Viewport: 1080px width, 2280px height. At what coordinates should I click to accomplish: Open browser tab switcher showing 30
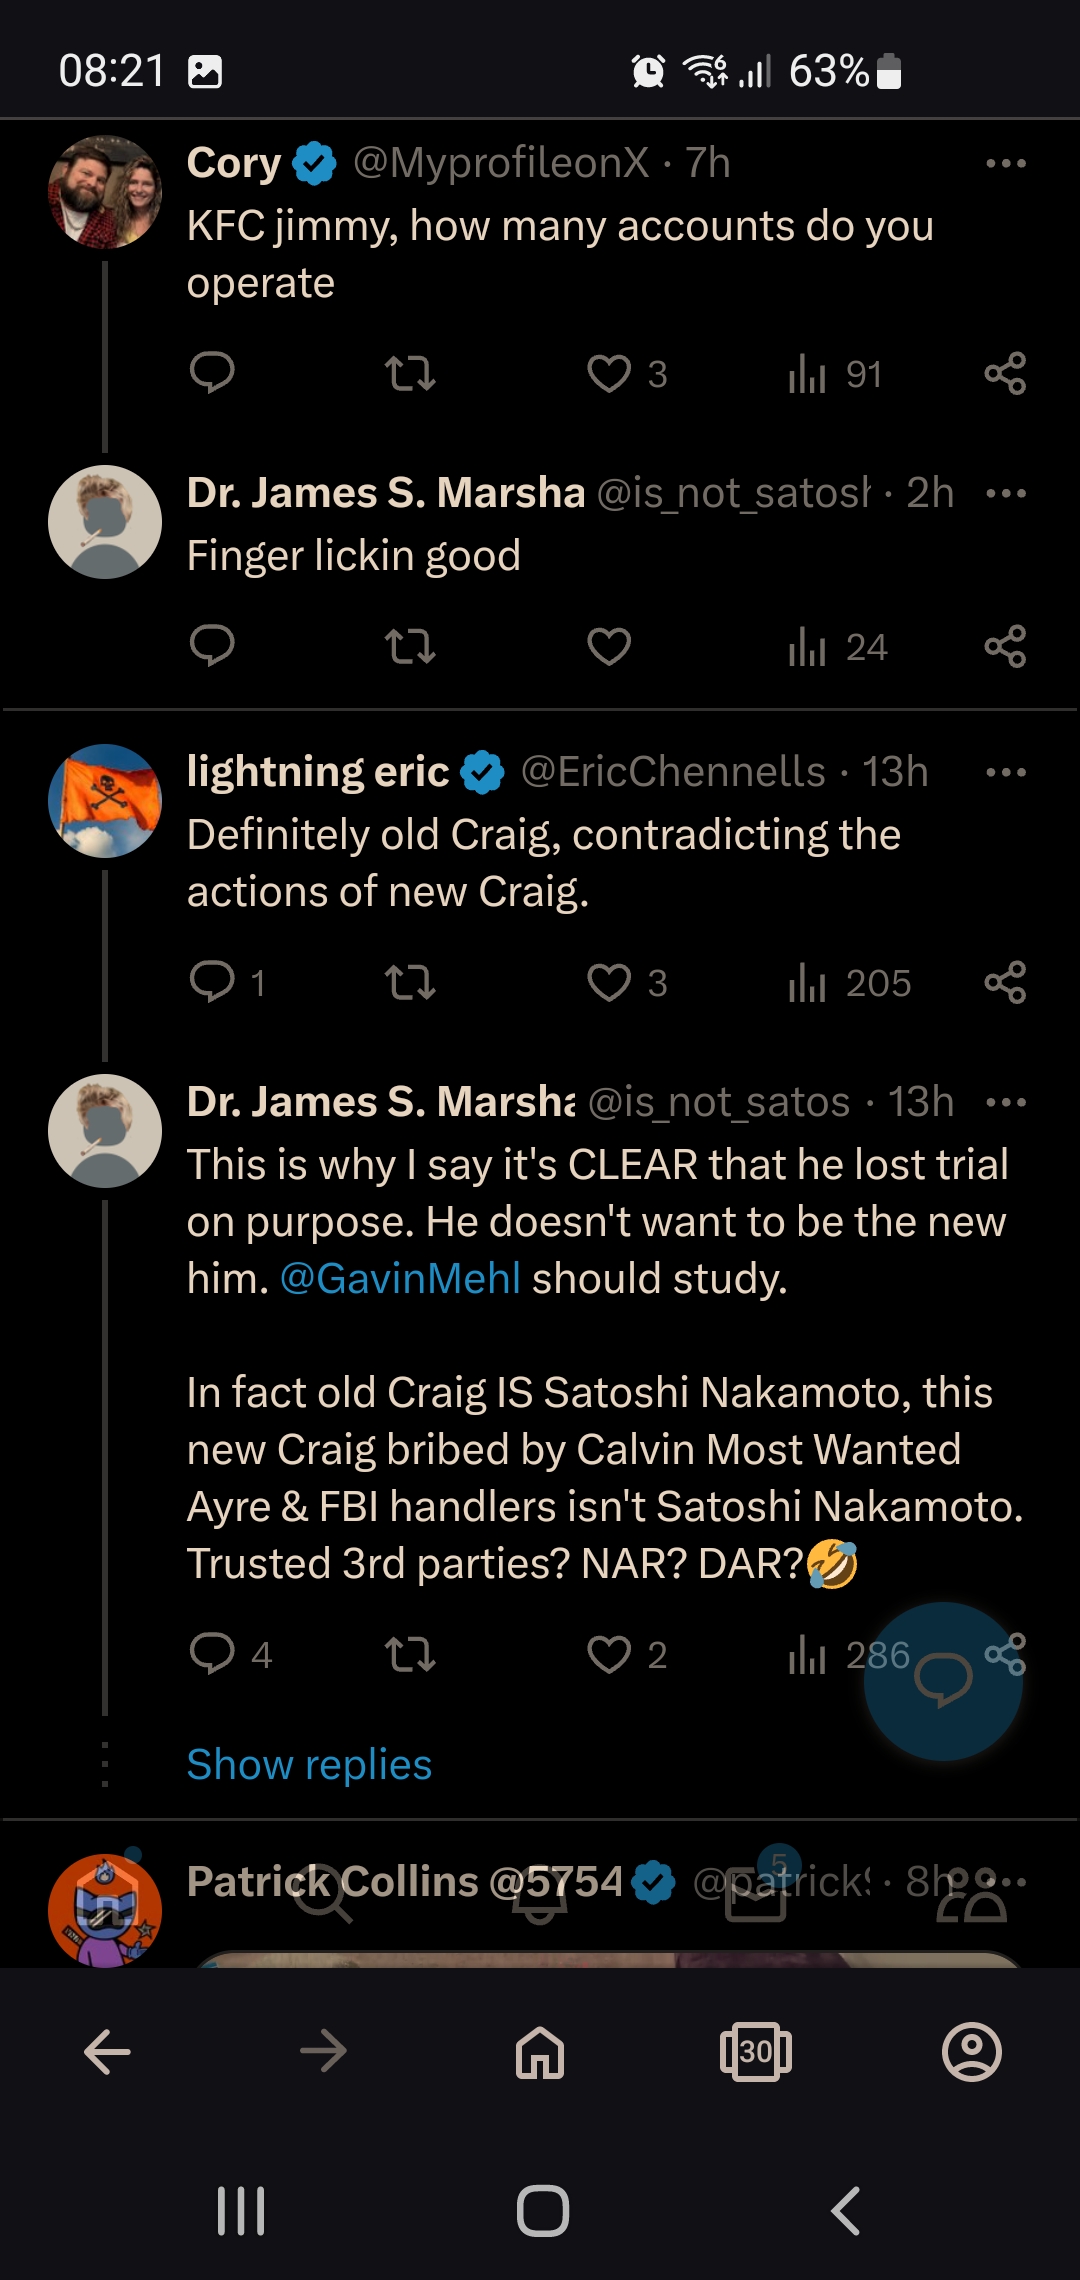click(x=756, y=2052)
